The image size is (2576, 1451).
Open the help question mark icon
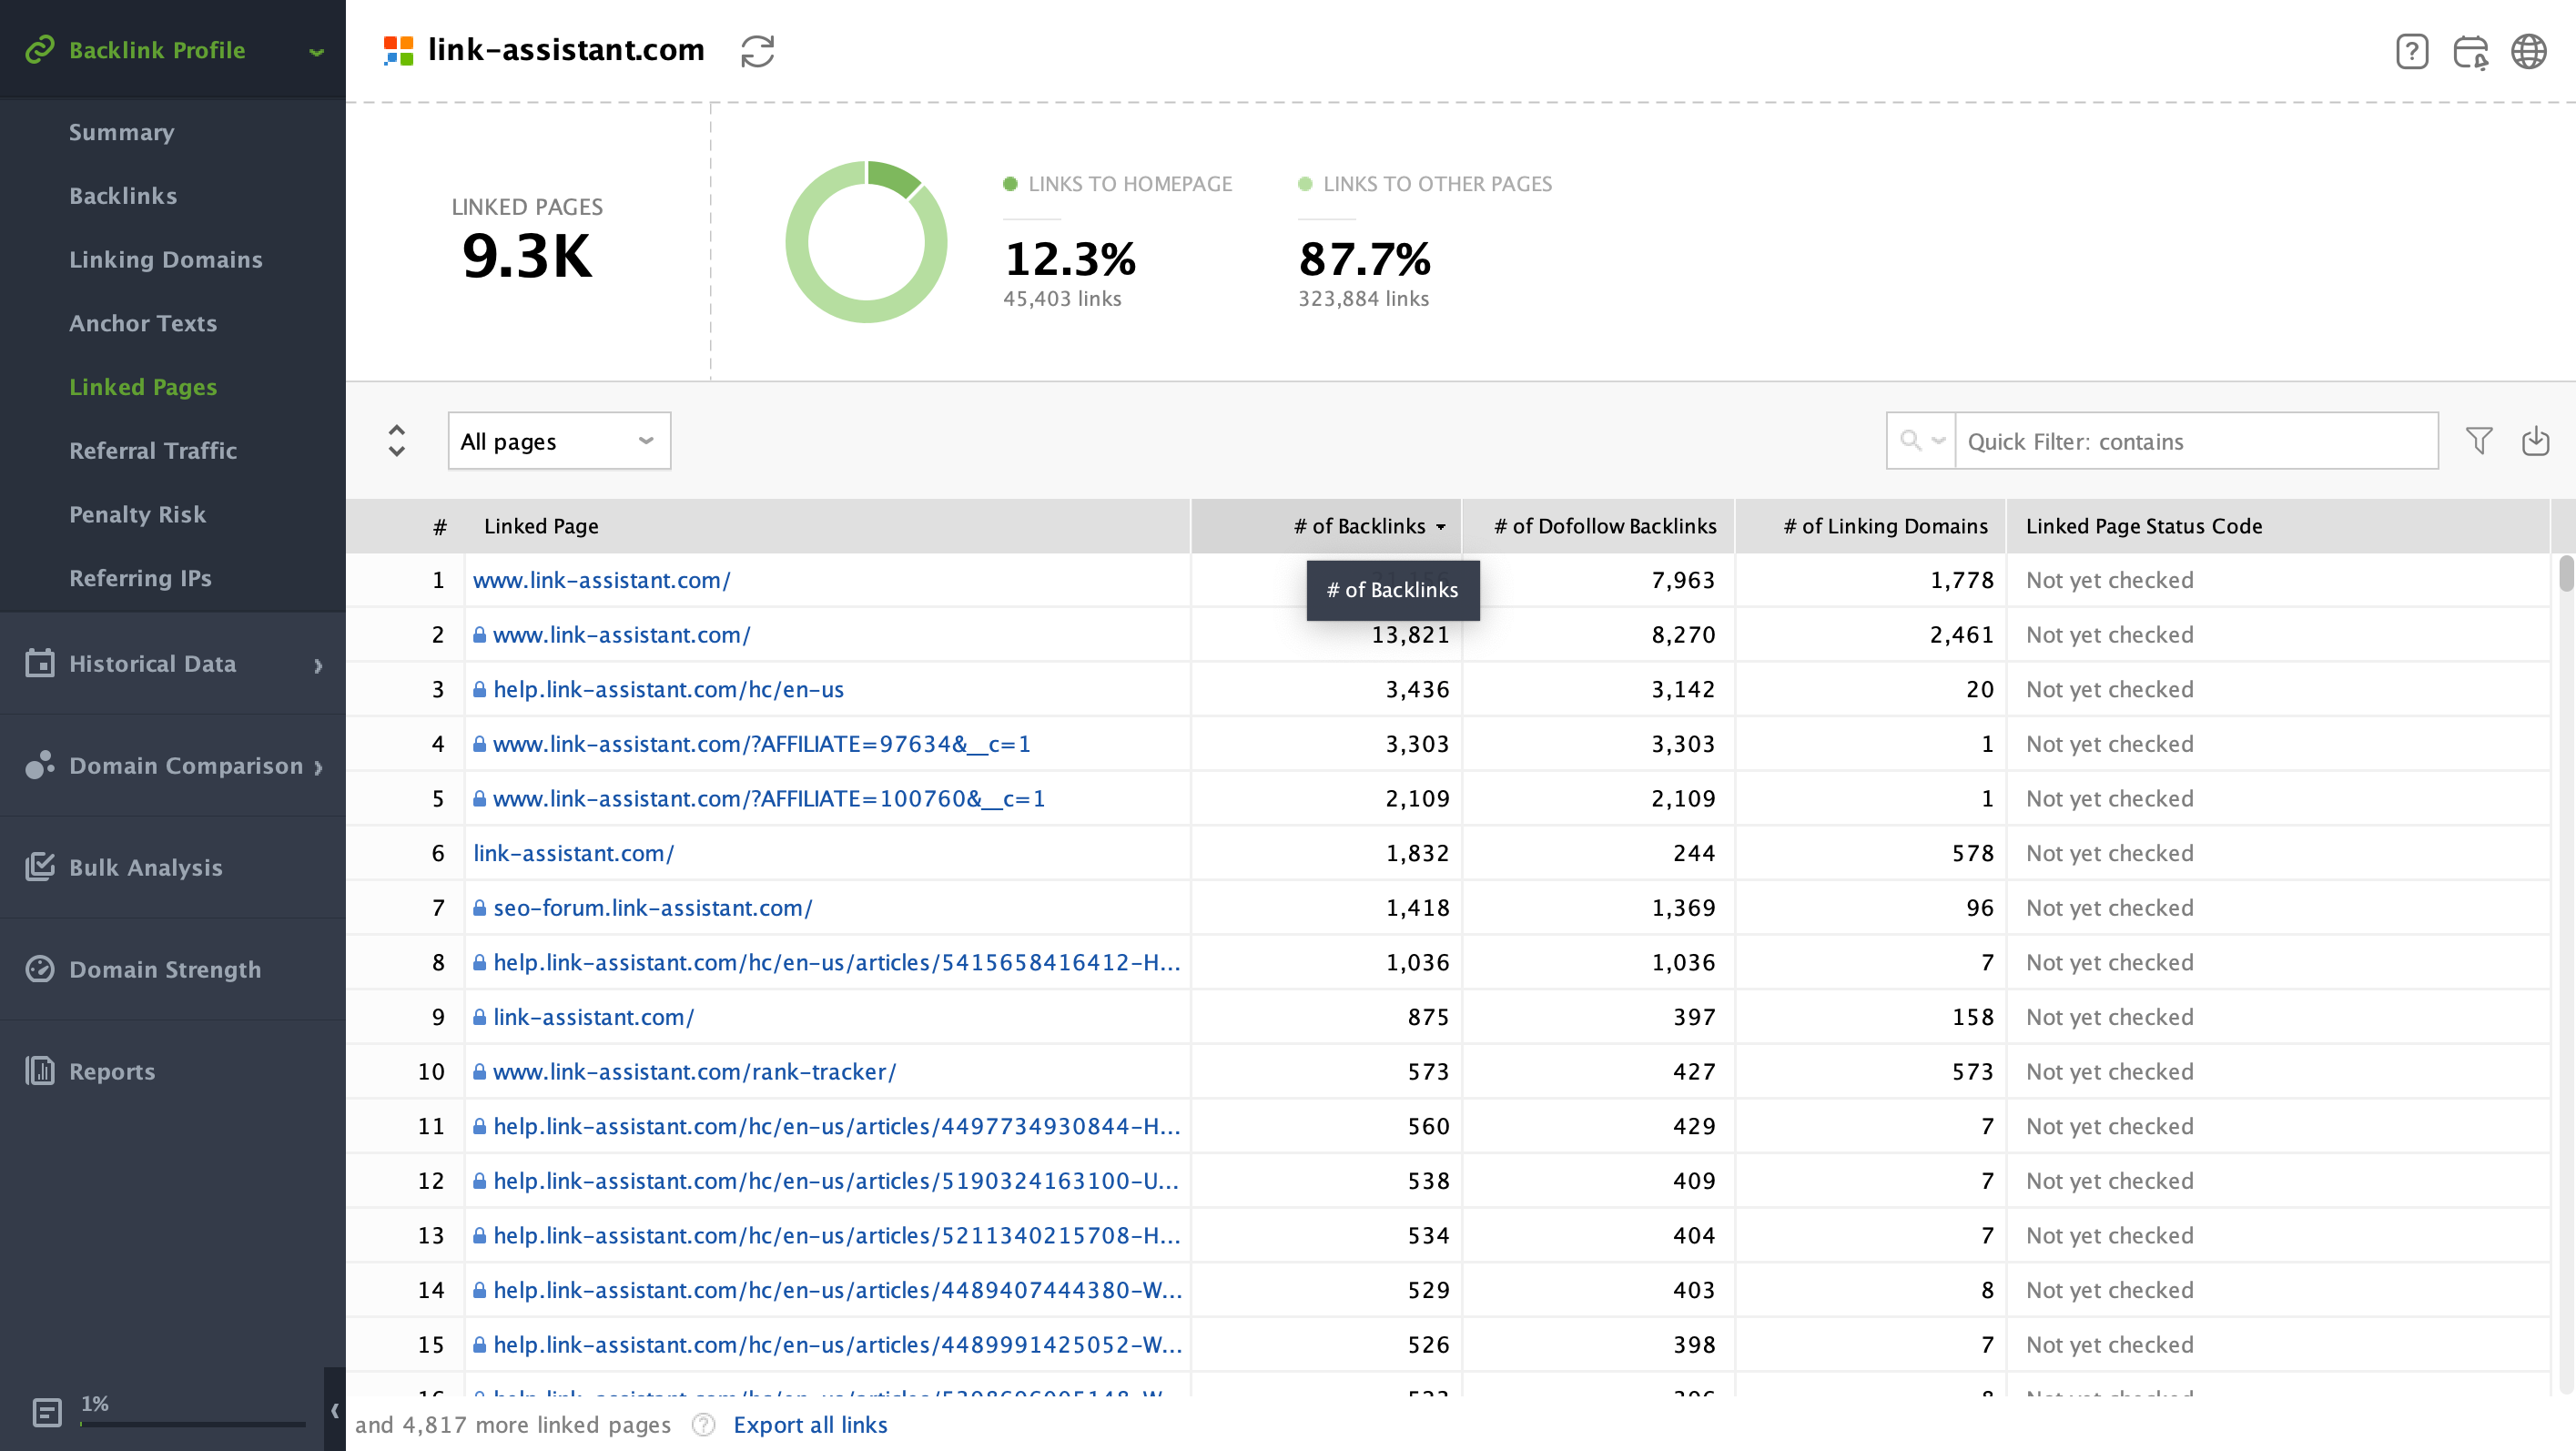pos(2411,51)
